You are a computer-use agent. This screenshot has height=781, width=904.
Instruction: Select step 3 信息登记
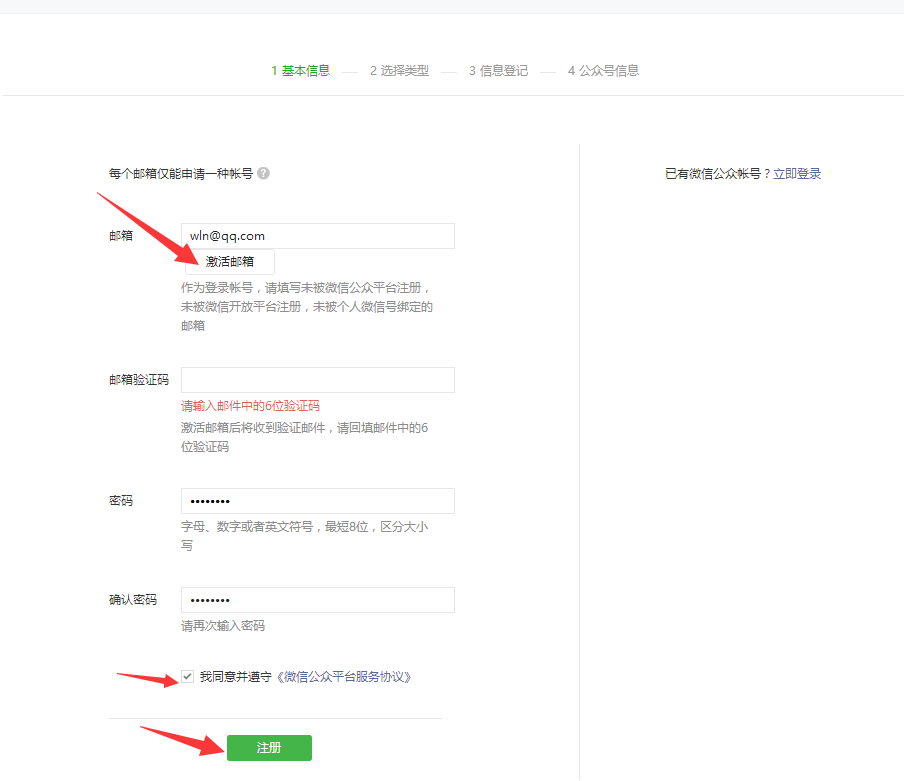point(498,71)
